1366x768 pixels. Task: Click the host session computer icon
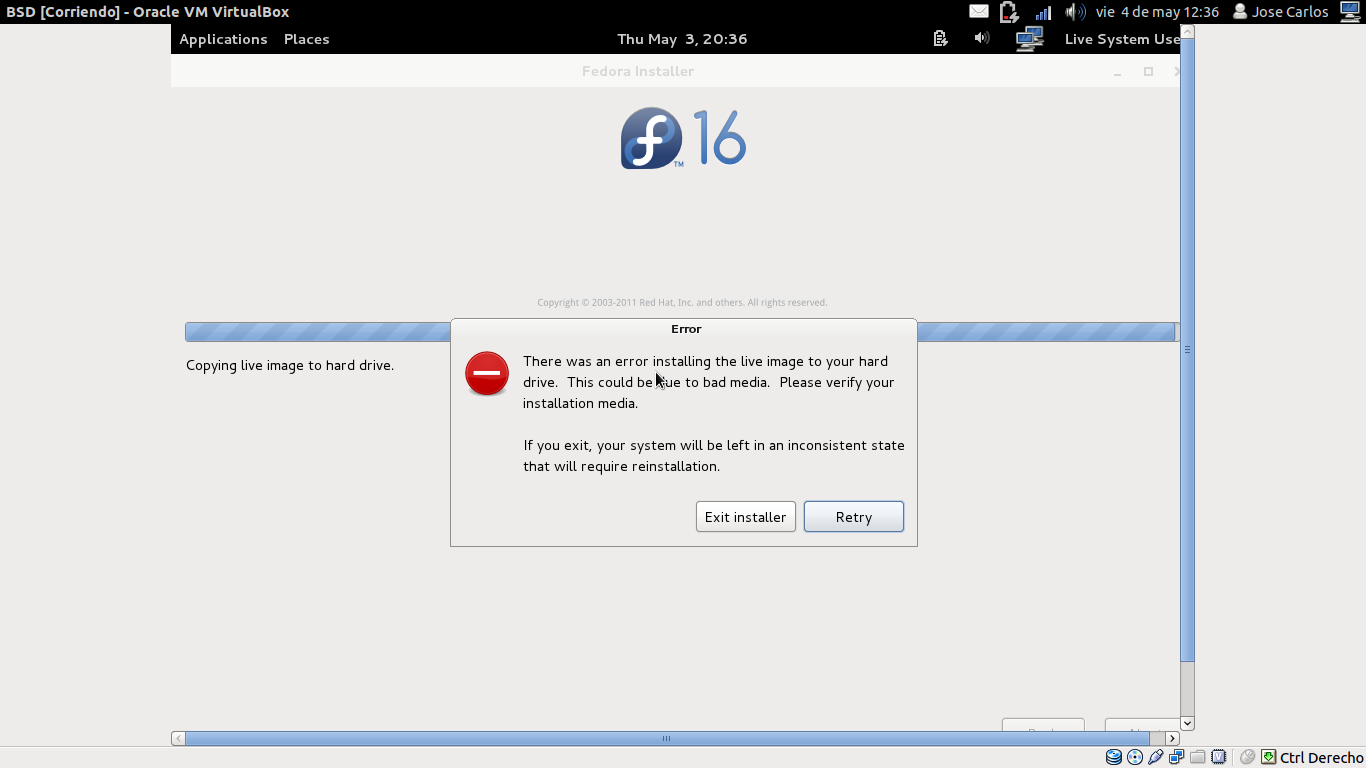point(1350,12)
